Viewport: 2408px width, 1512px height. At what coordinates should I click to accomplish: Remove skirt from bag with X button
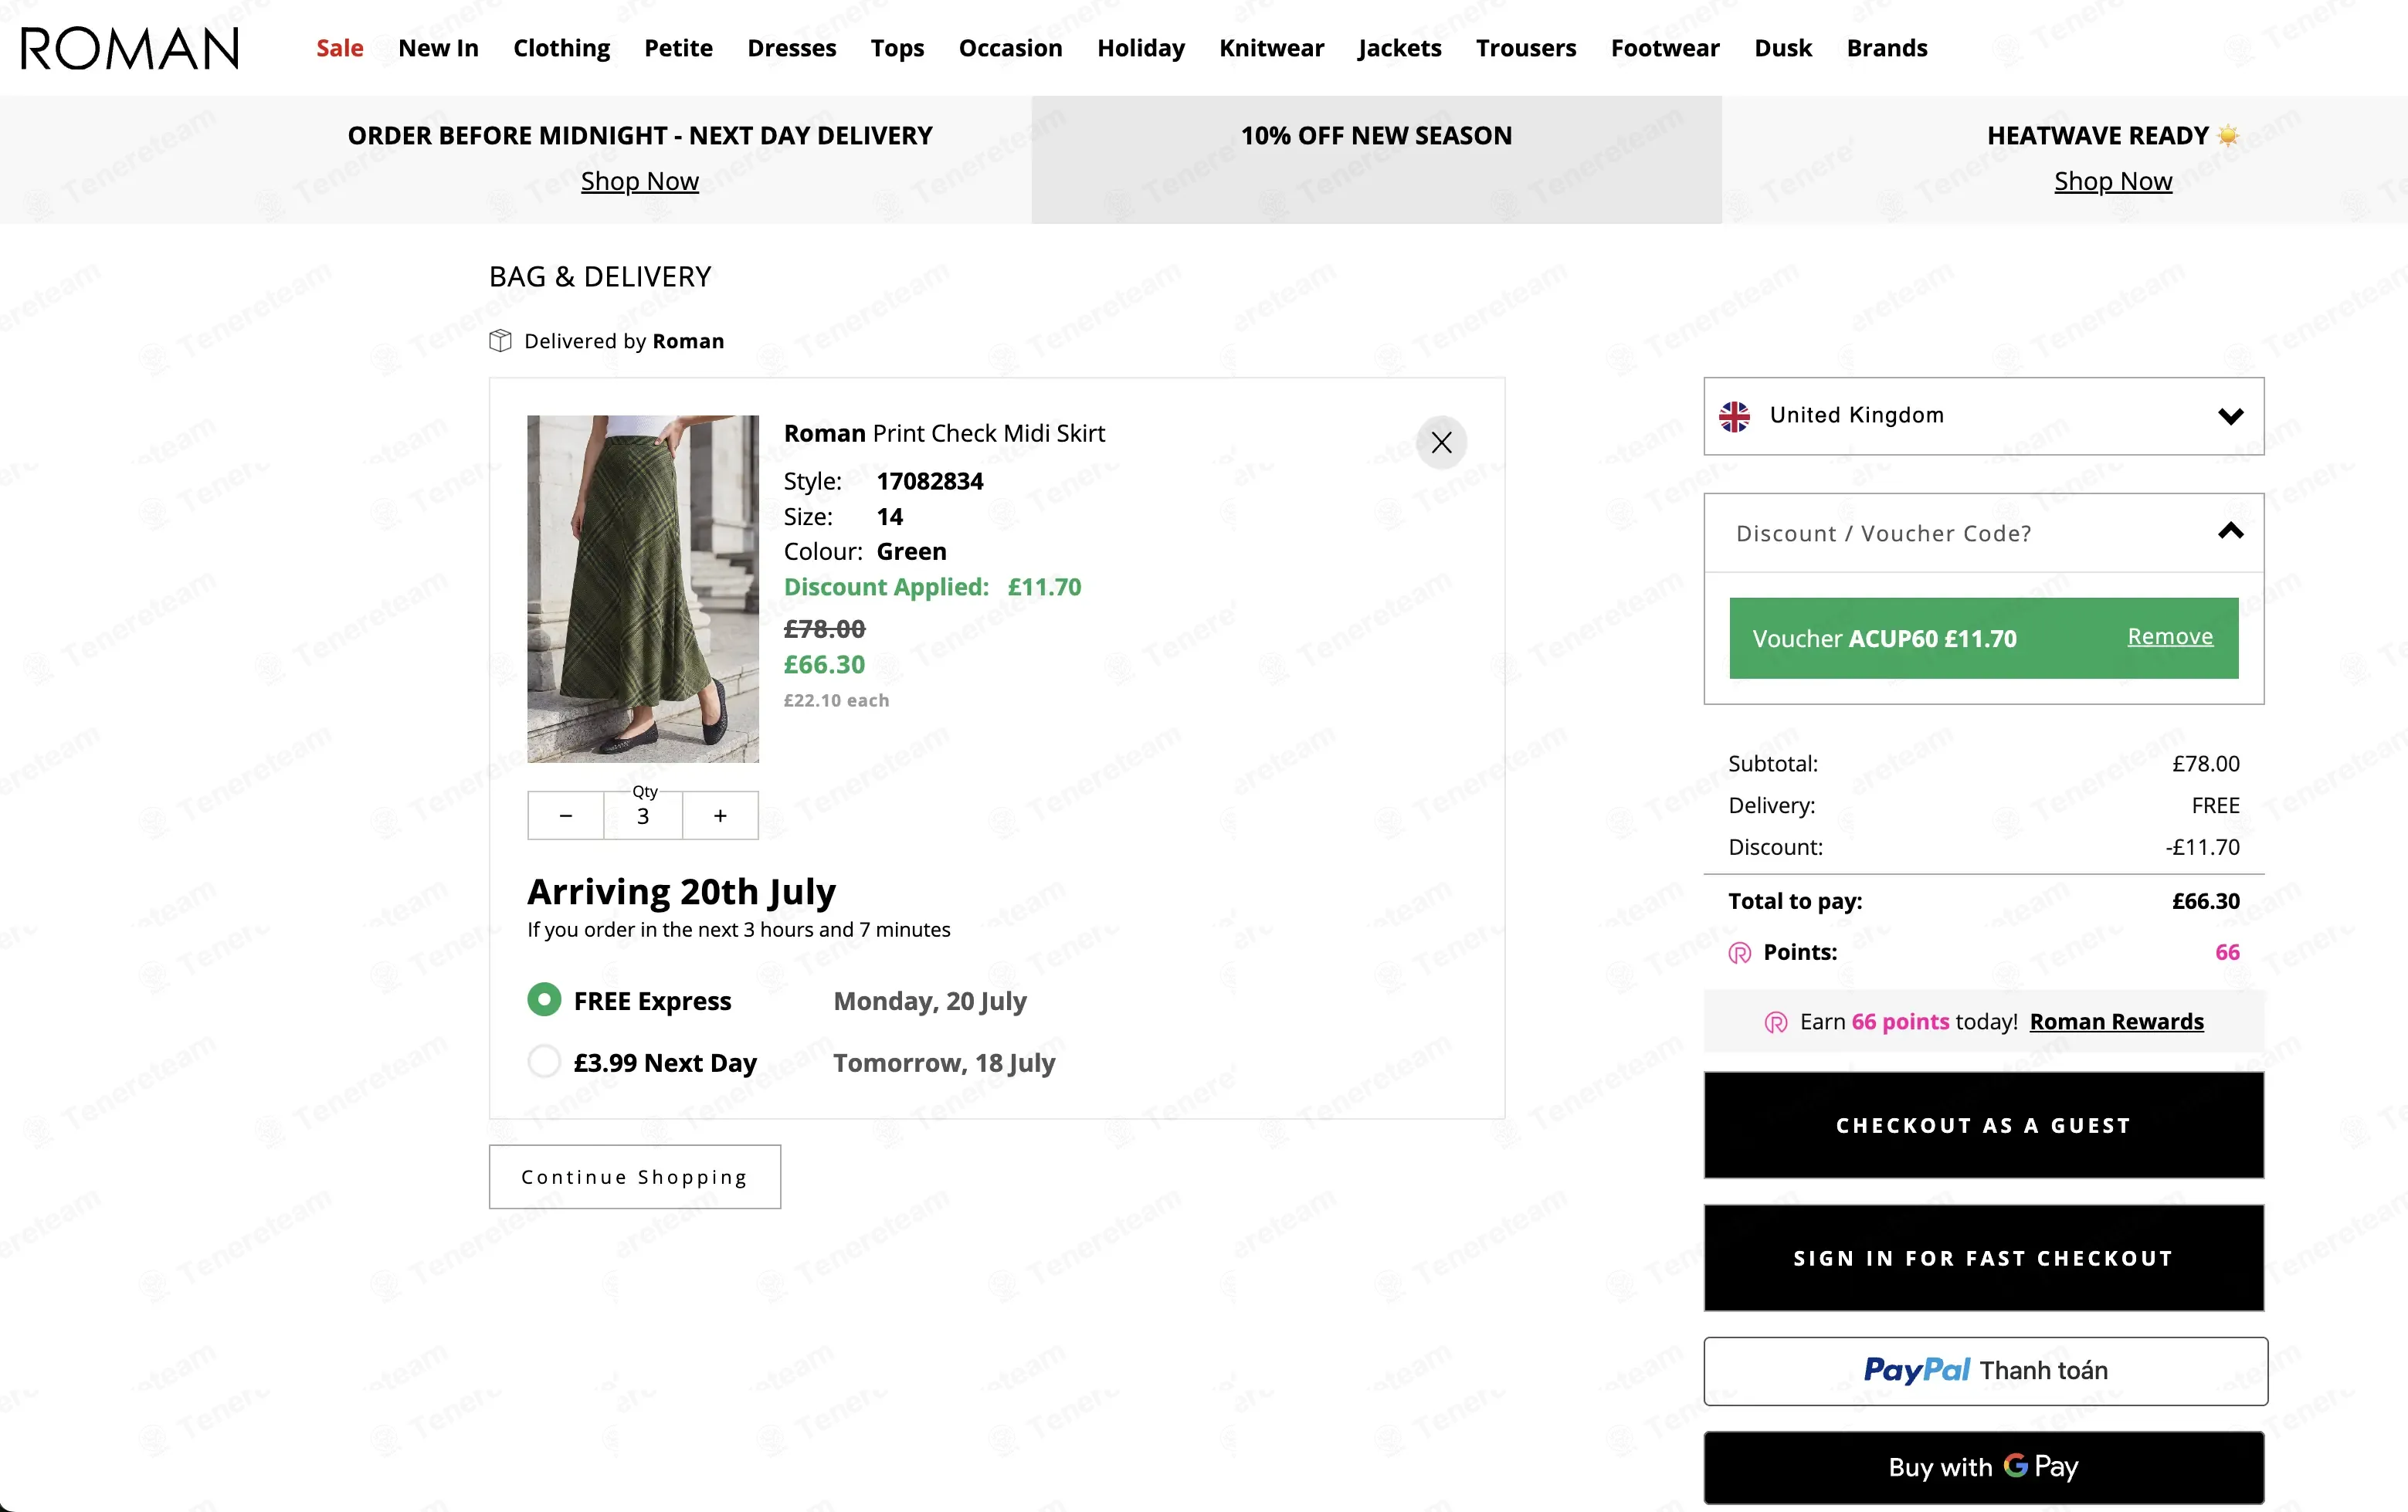pos(1441,442)
